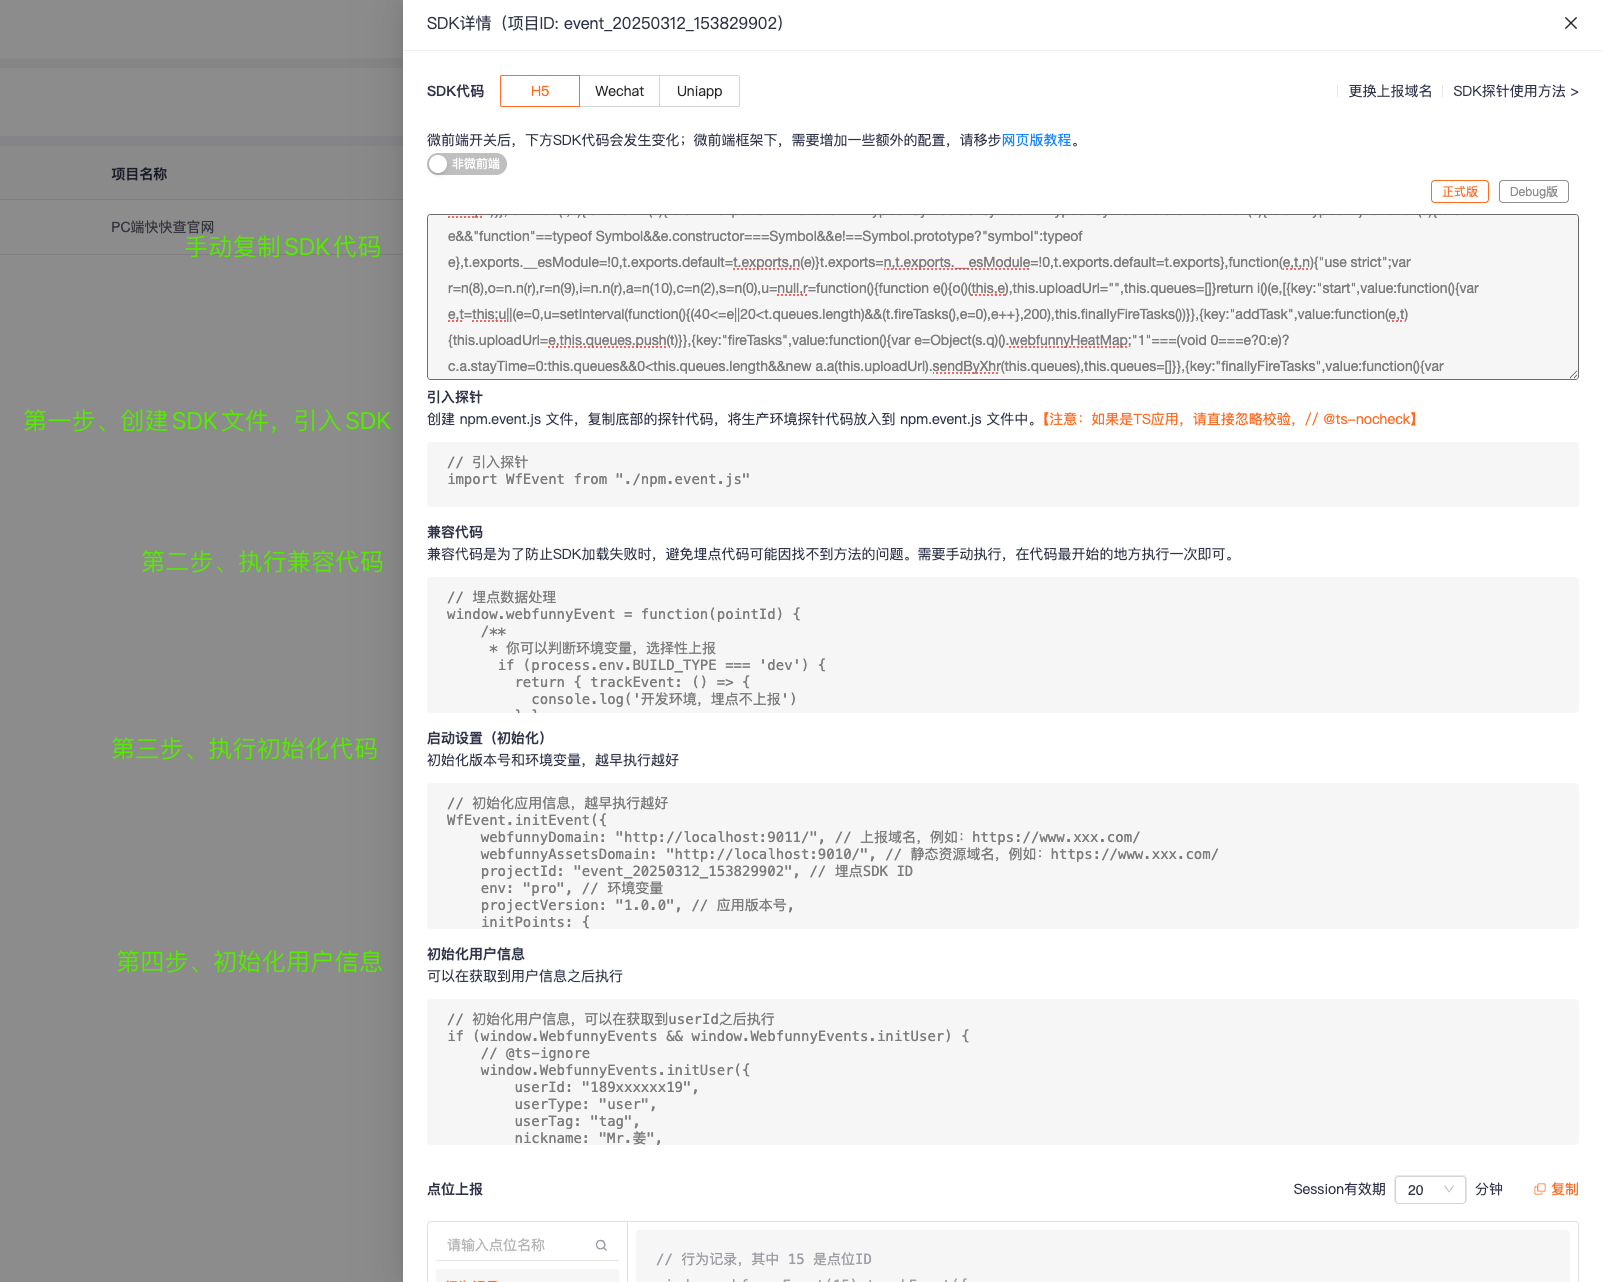Open the Uniapp tab
The height and width of the screenshot is (1282, 1602).
click(699, 91)
